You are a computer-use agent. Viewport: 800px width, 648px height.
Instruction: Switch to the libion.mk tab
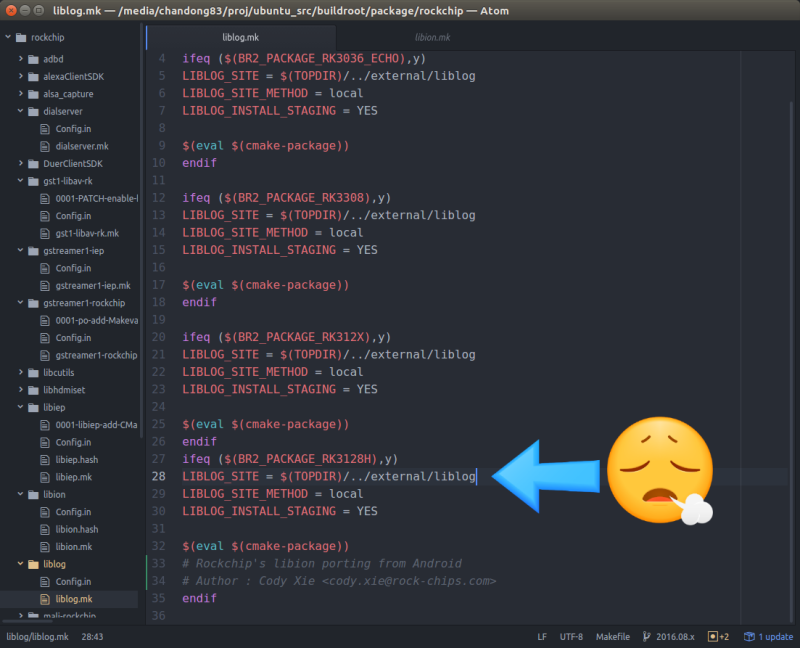click(432, 37)
